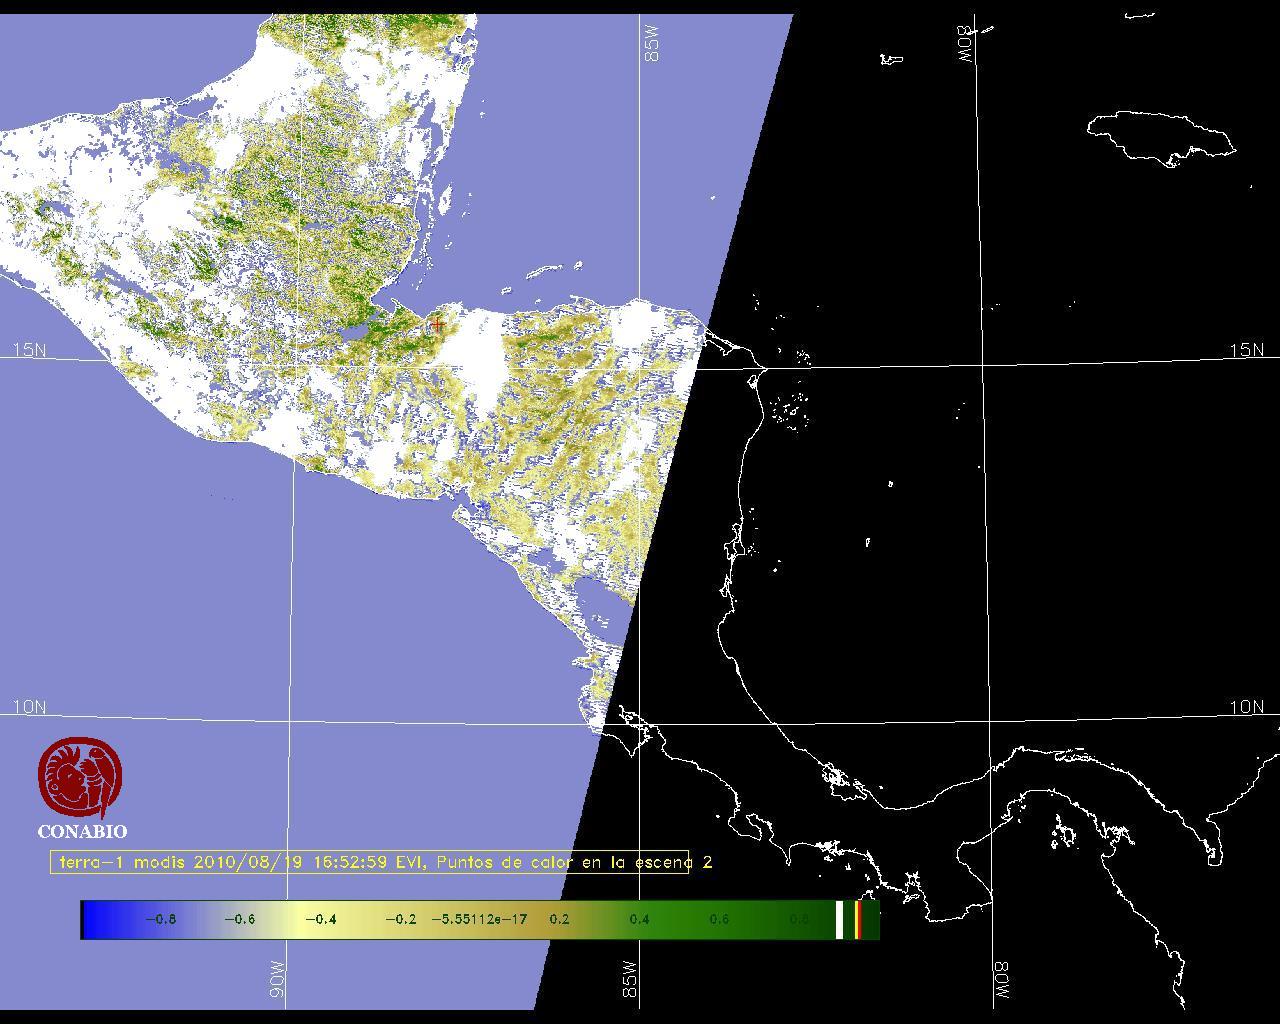Click the -0.8 value on the color scale
The width and height of the screenshot is (1280, 1024).
160,920
